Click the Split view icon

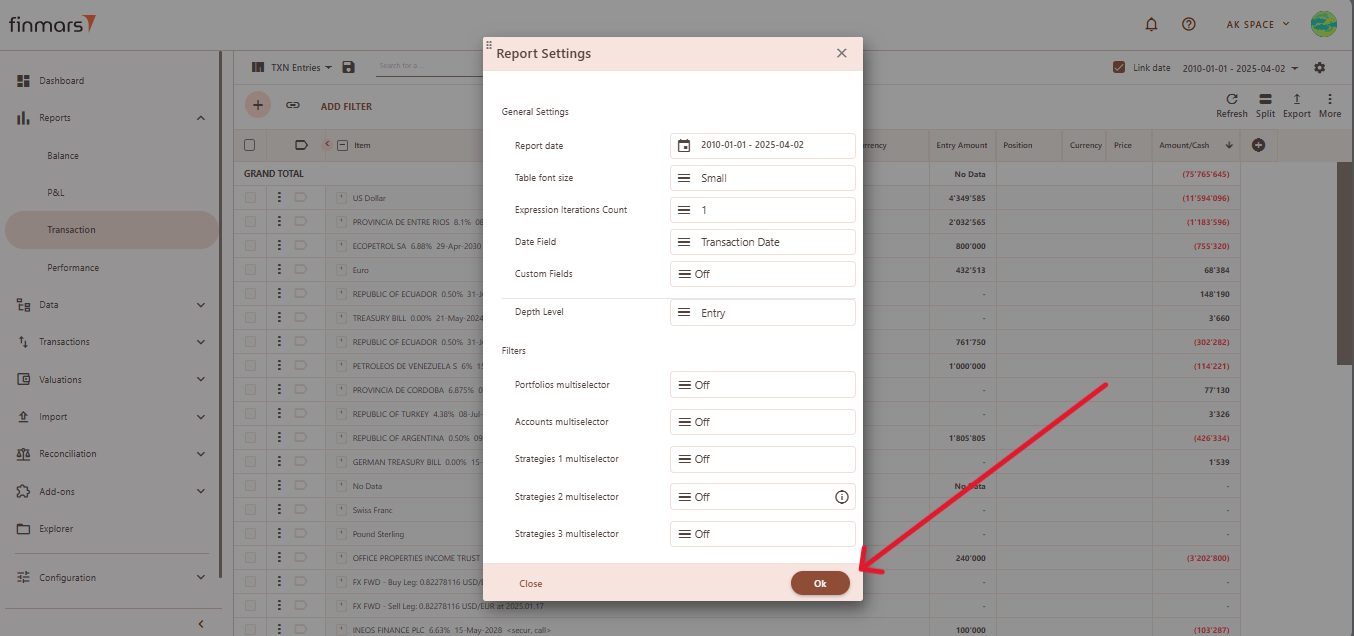[1265, 100]
